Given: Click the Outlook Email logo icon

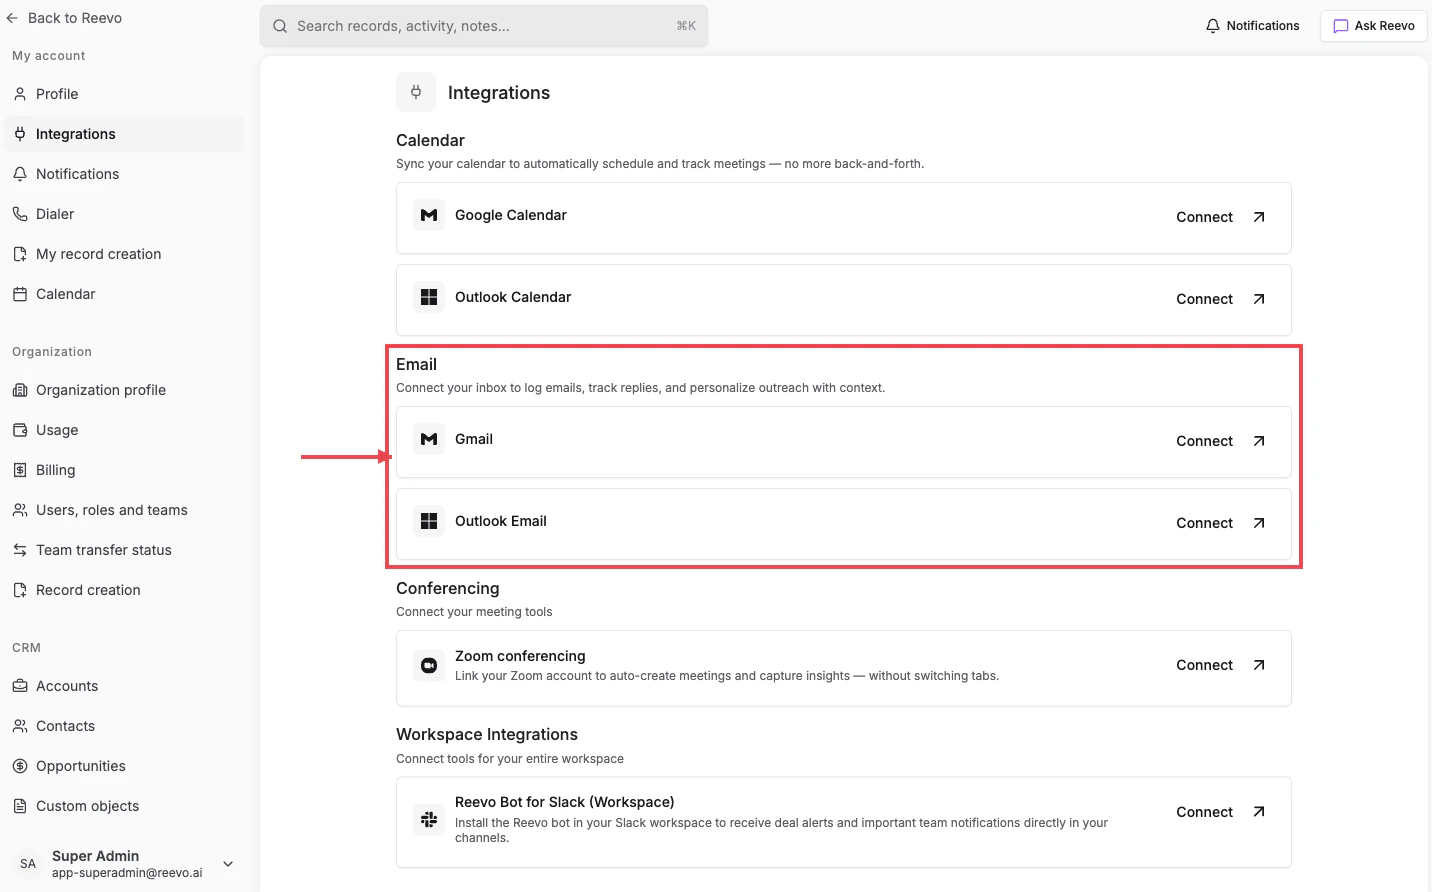Looking at the screenshot, I should tap(429, 521).
